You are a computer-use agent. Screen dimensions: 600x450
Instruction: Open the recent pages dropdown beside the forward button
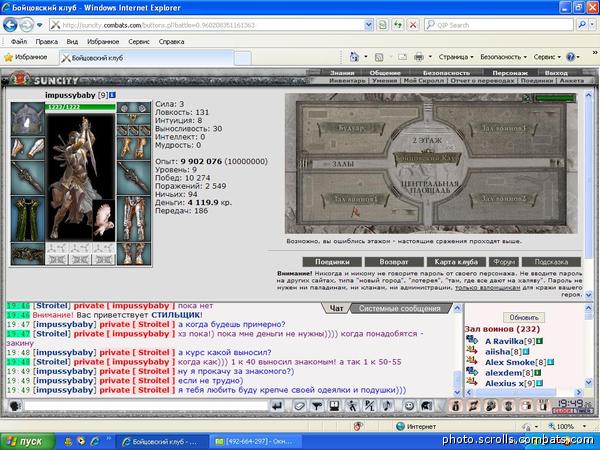(39, 25)
